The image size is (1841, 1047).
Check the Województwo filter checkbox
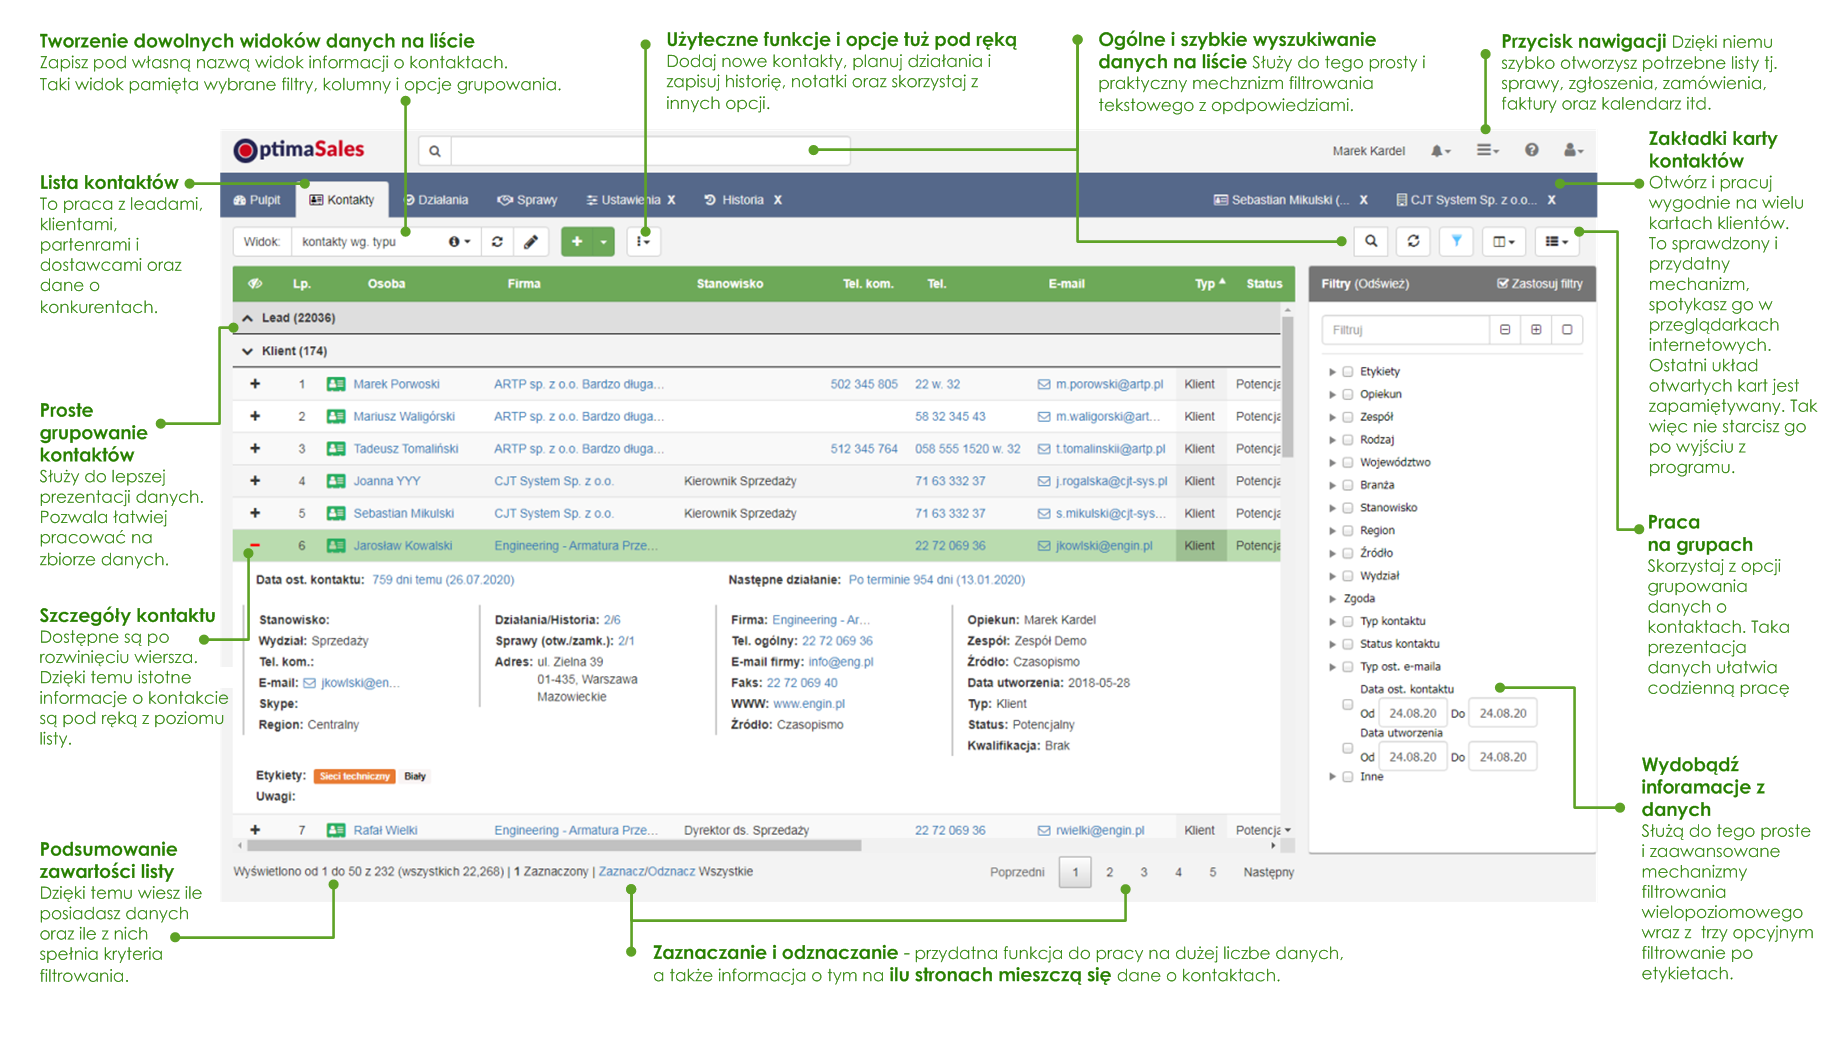1348,462
